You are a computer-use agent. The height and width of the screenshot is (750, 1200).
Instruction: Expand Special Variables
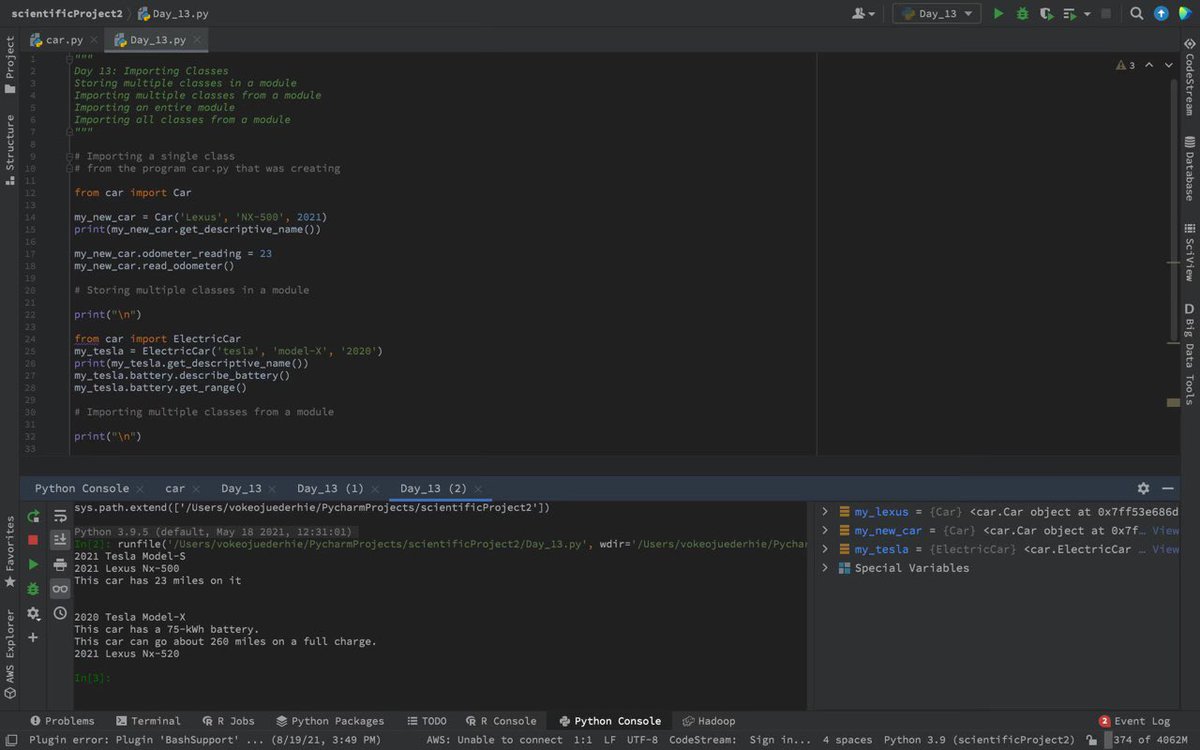(825, 568)
